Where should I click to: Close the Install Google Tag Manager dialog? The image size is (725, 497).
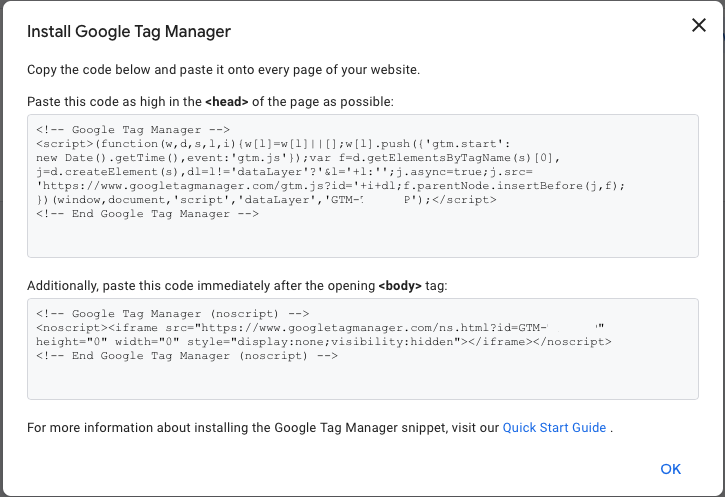(699, 25)
